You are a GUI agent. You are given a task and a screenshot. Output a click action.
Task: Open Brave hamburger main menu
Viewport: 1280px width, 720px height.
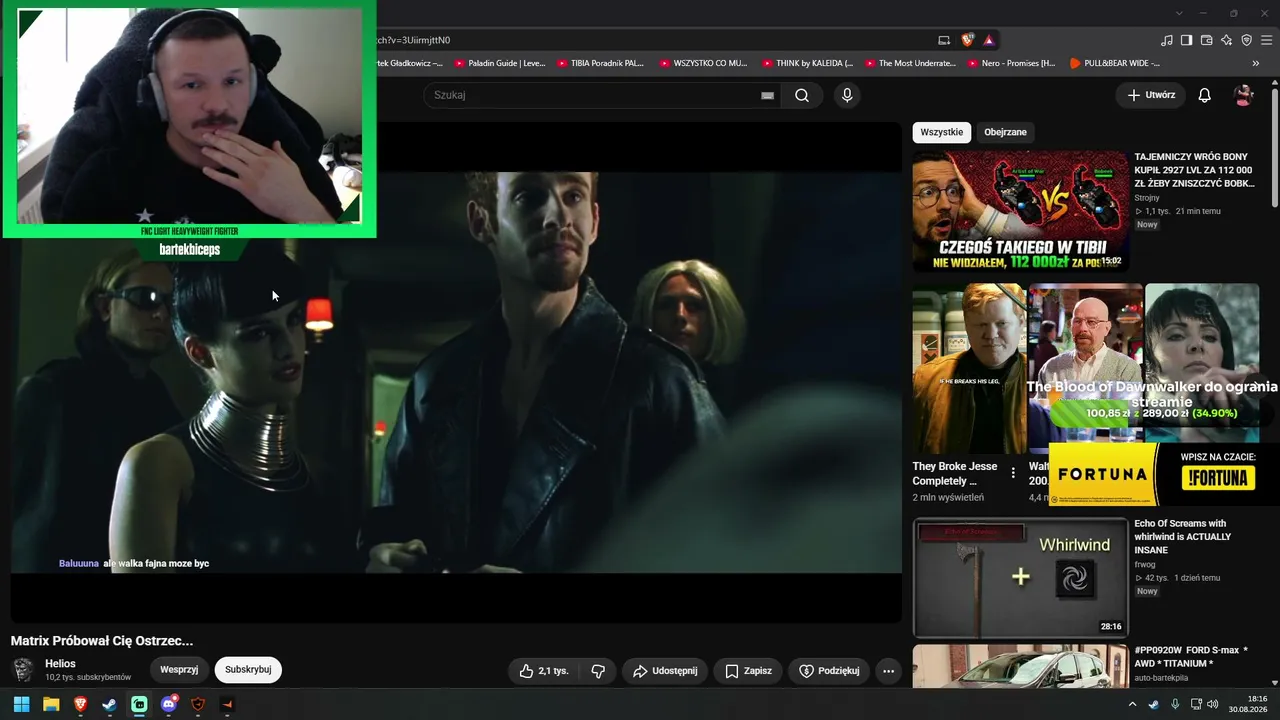1267,40
